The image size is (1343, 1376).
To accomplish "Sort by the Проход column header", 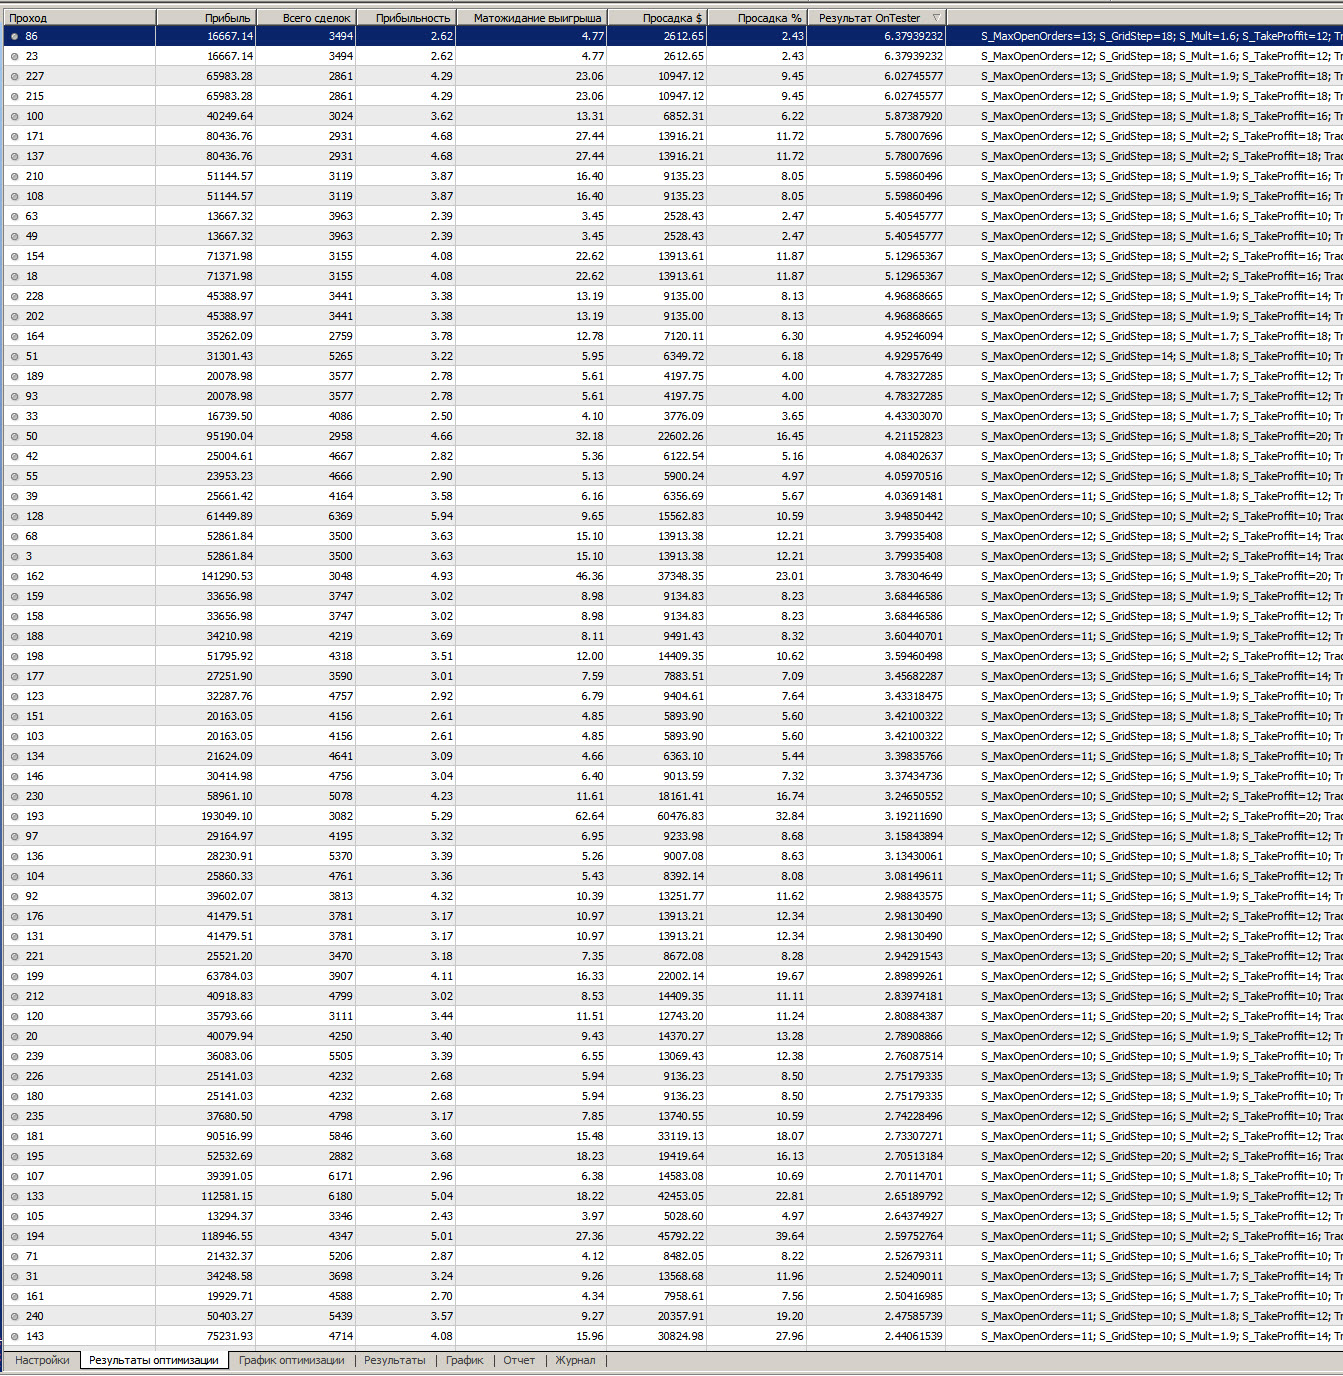I will [x=79, y=18].
